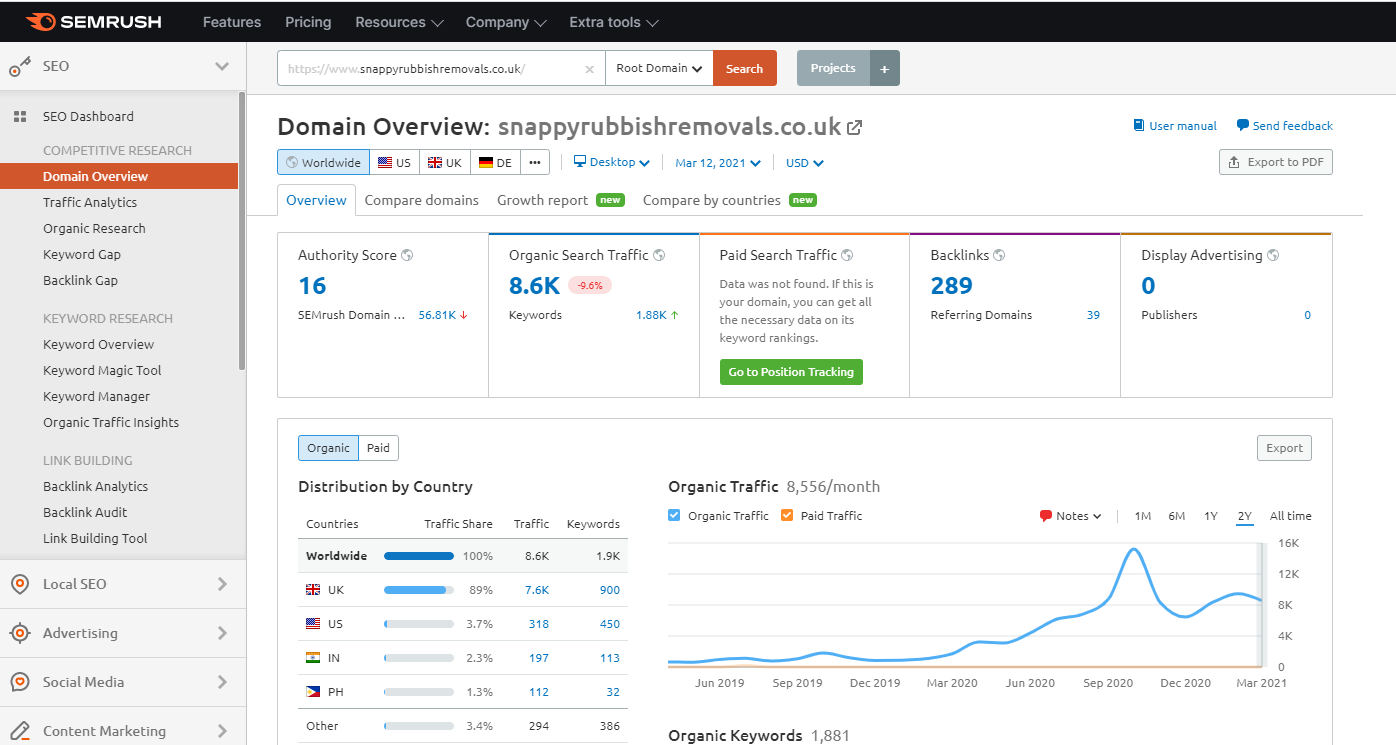Switch to Compare domains tab
The image size is (1396, 745).
coord(421,200)
